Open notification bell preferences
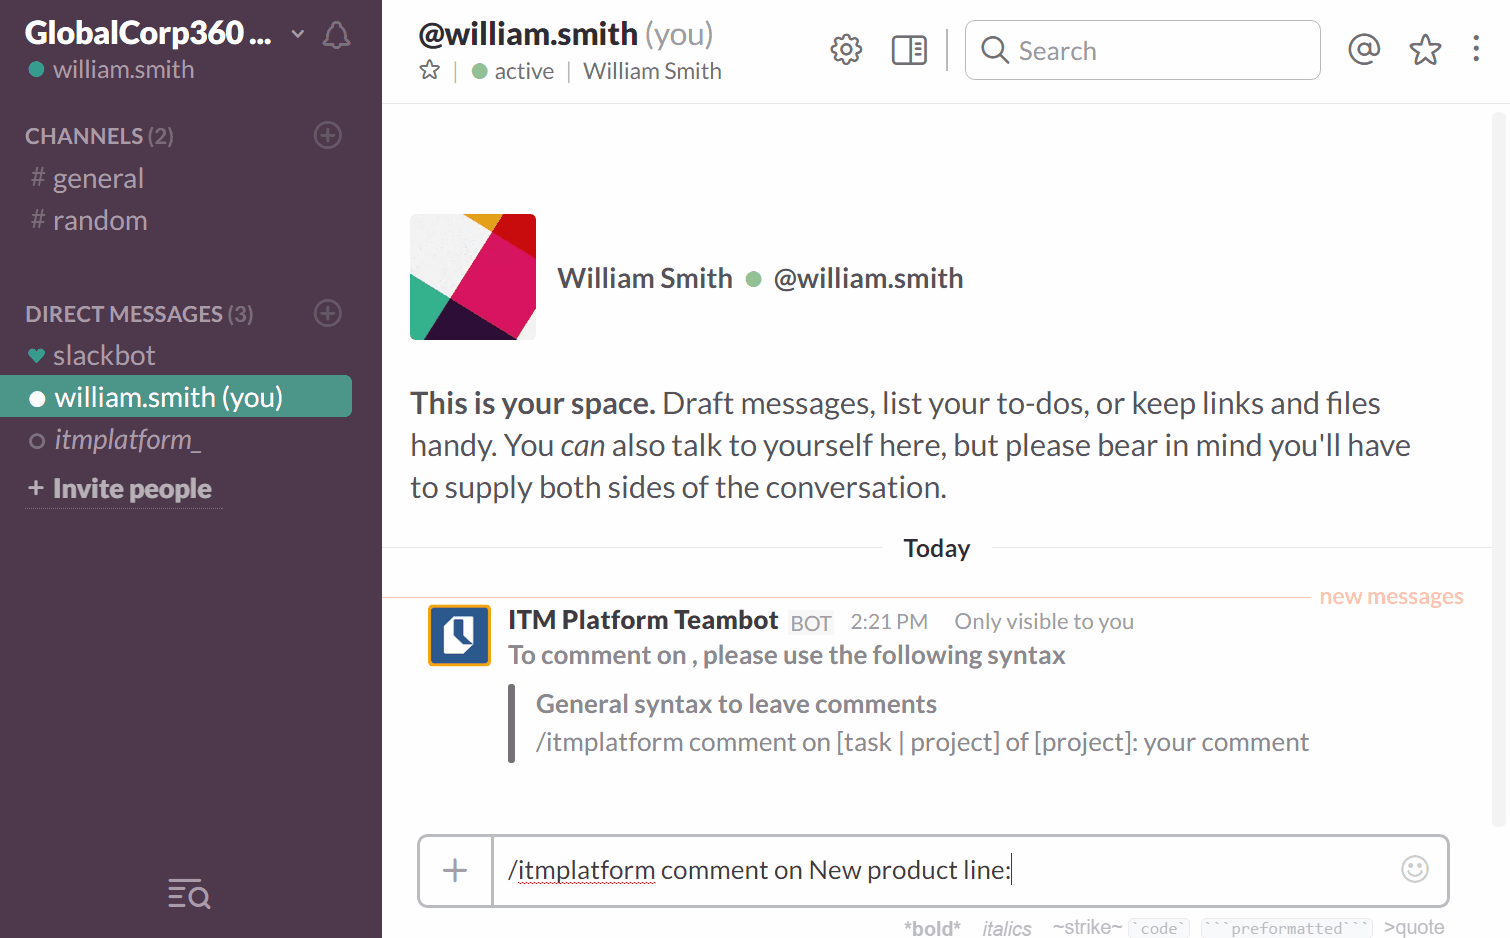The image size is (1510, 938). [x=337, y=36]
